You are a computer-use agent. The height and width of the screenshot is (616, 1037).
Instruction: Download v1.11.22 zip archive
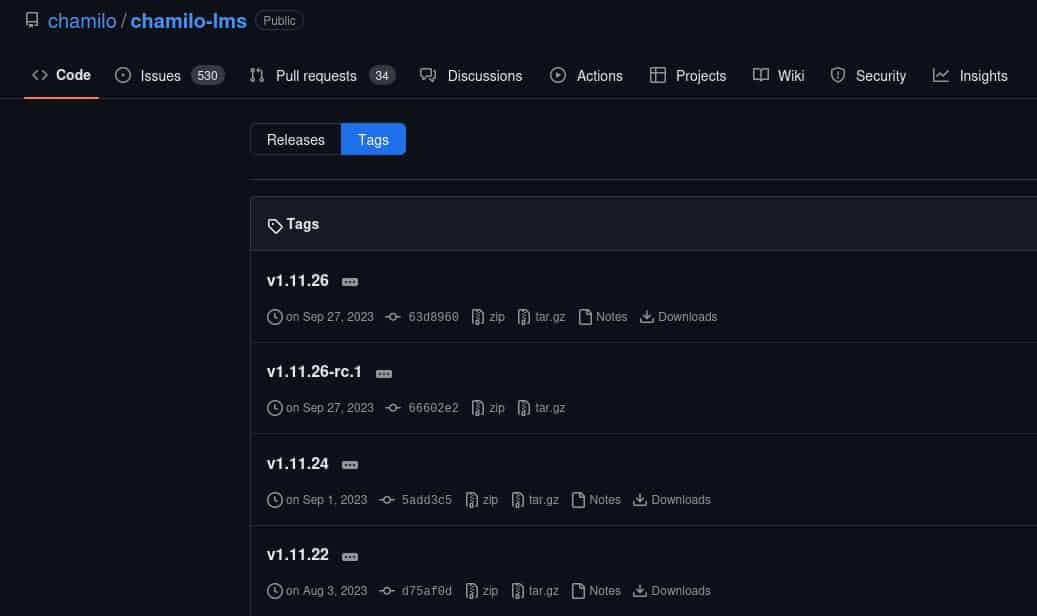[481, 591]
